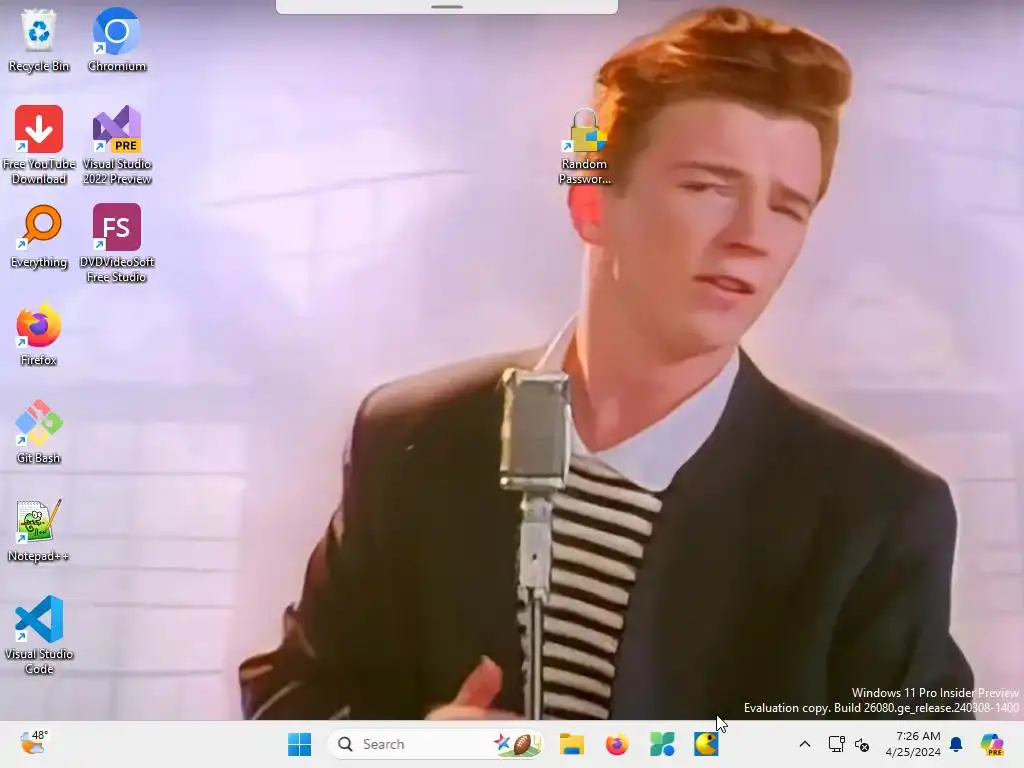Open Firefox from the taskbar
The height and width of the screenshot is (768, 1024).
616,744
